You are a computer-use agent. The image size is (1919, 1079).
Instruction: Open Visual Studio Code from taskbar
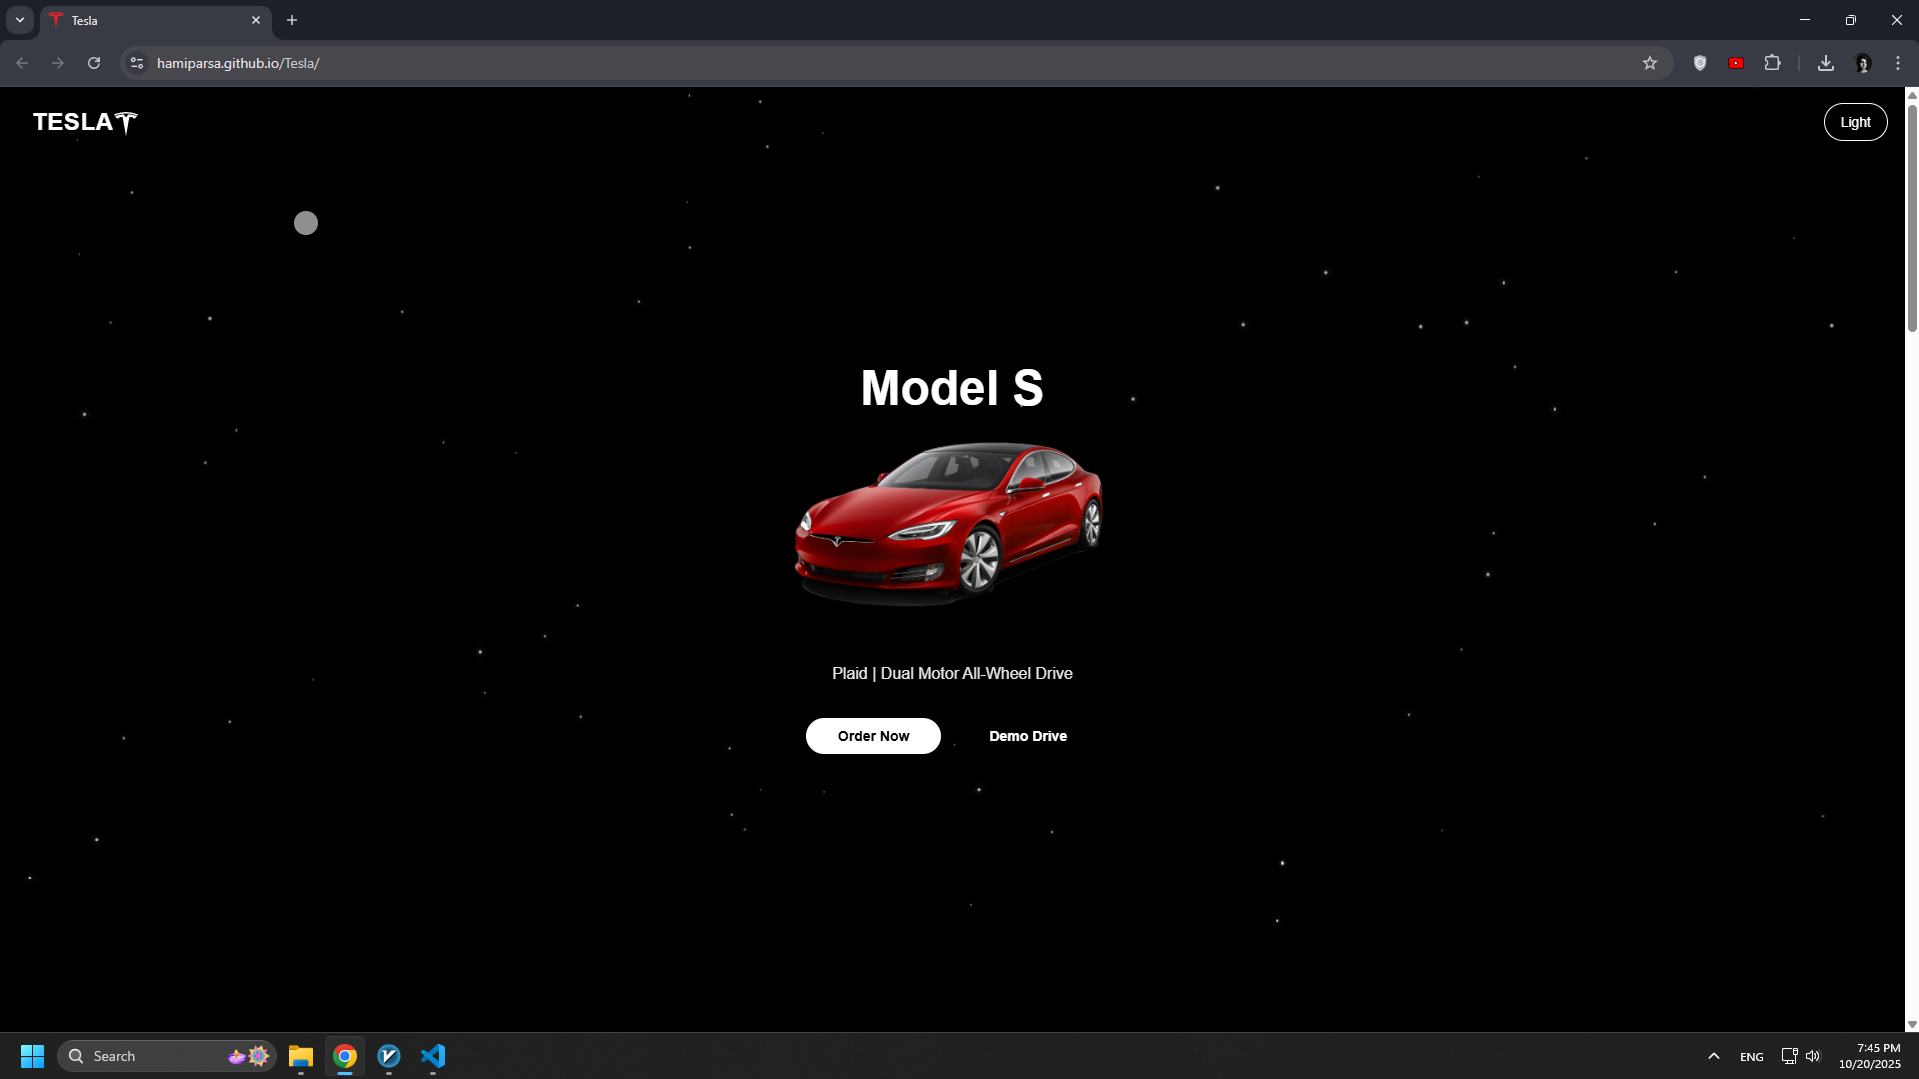(x=433, y=1056)
